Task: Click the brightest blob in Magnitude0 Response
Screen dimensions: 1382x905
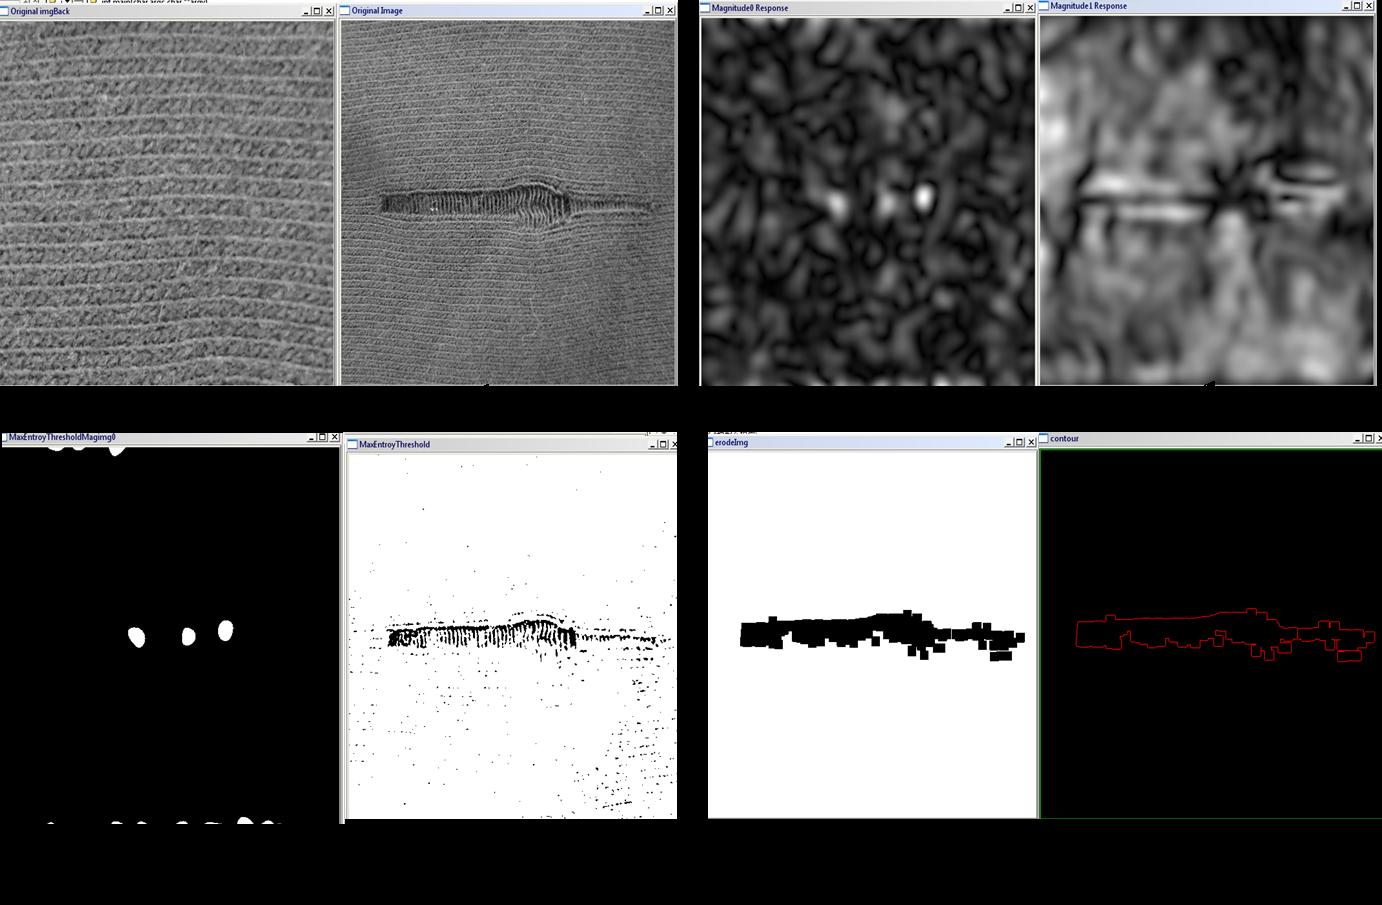Action: pos(924,194)
